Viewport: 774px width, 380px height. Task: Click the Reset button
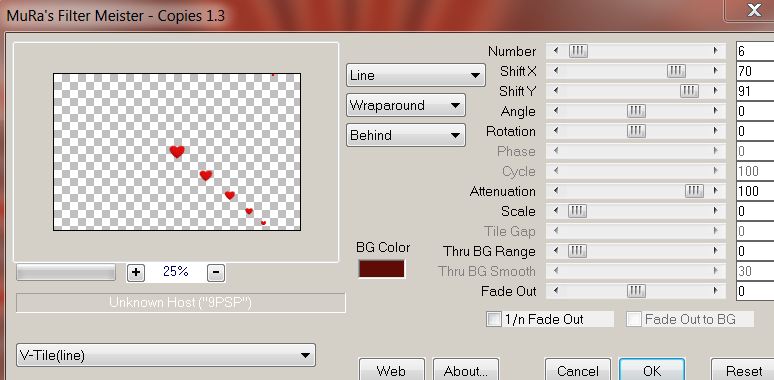pos(744,370)
